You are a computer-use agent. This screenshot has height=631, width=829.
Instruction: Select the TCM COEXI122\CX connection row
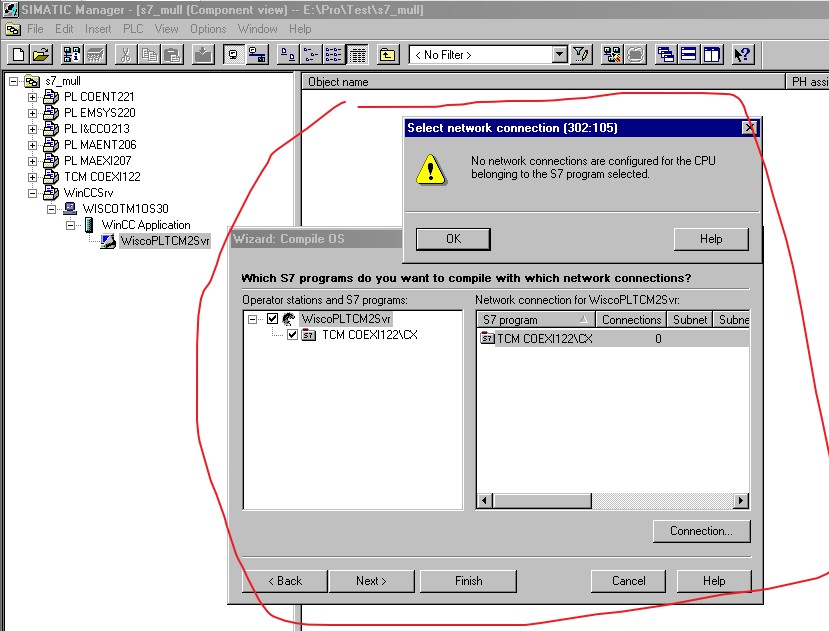click(x=613, y=339)
